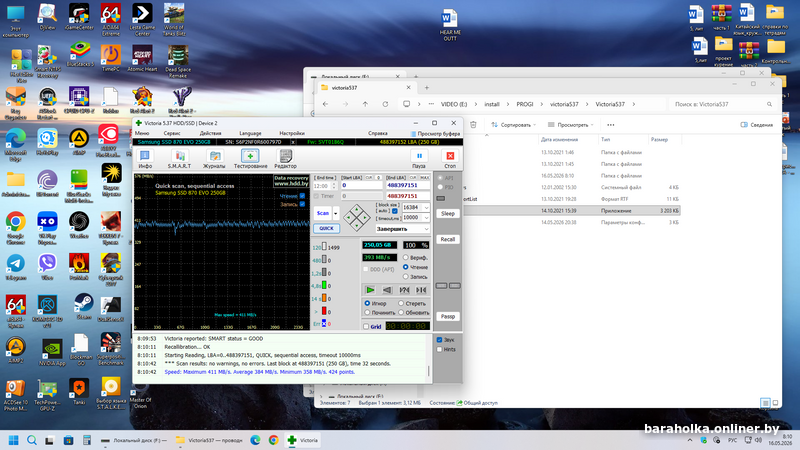Open the Scan button dropdown arrow

coord(336,213)
